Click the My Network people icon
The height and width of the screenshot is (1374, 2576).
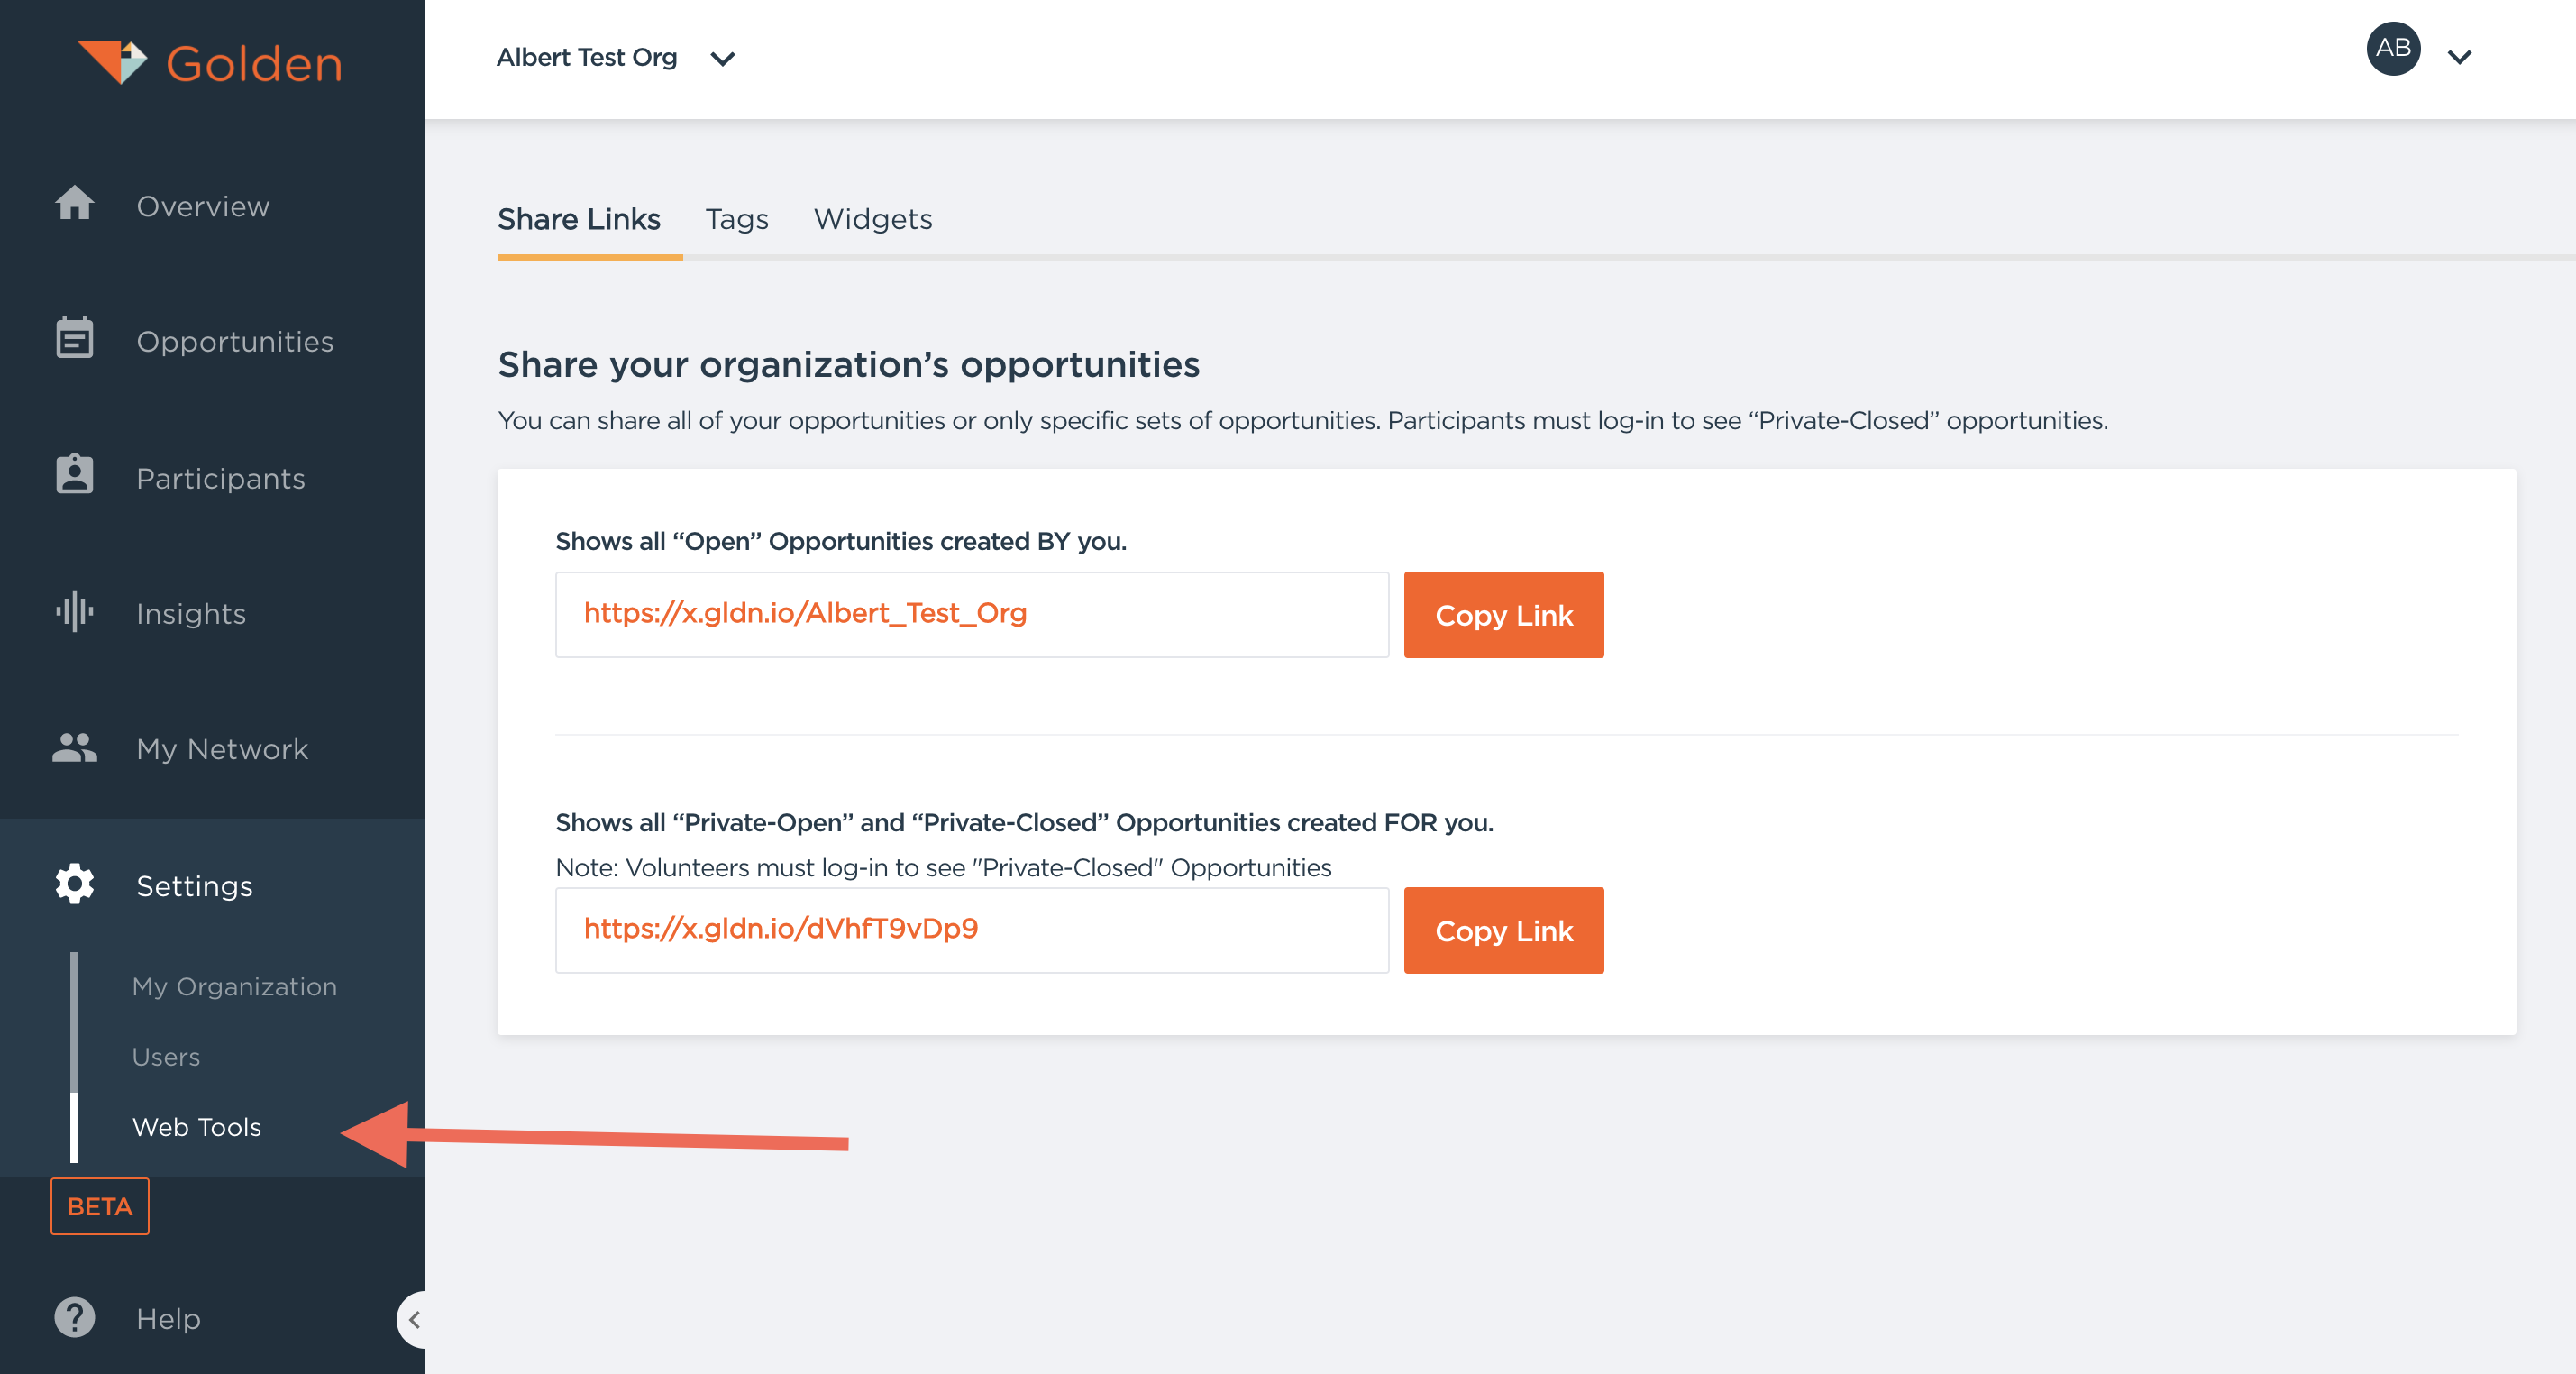[74, 747]
